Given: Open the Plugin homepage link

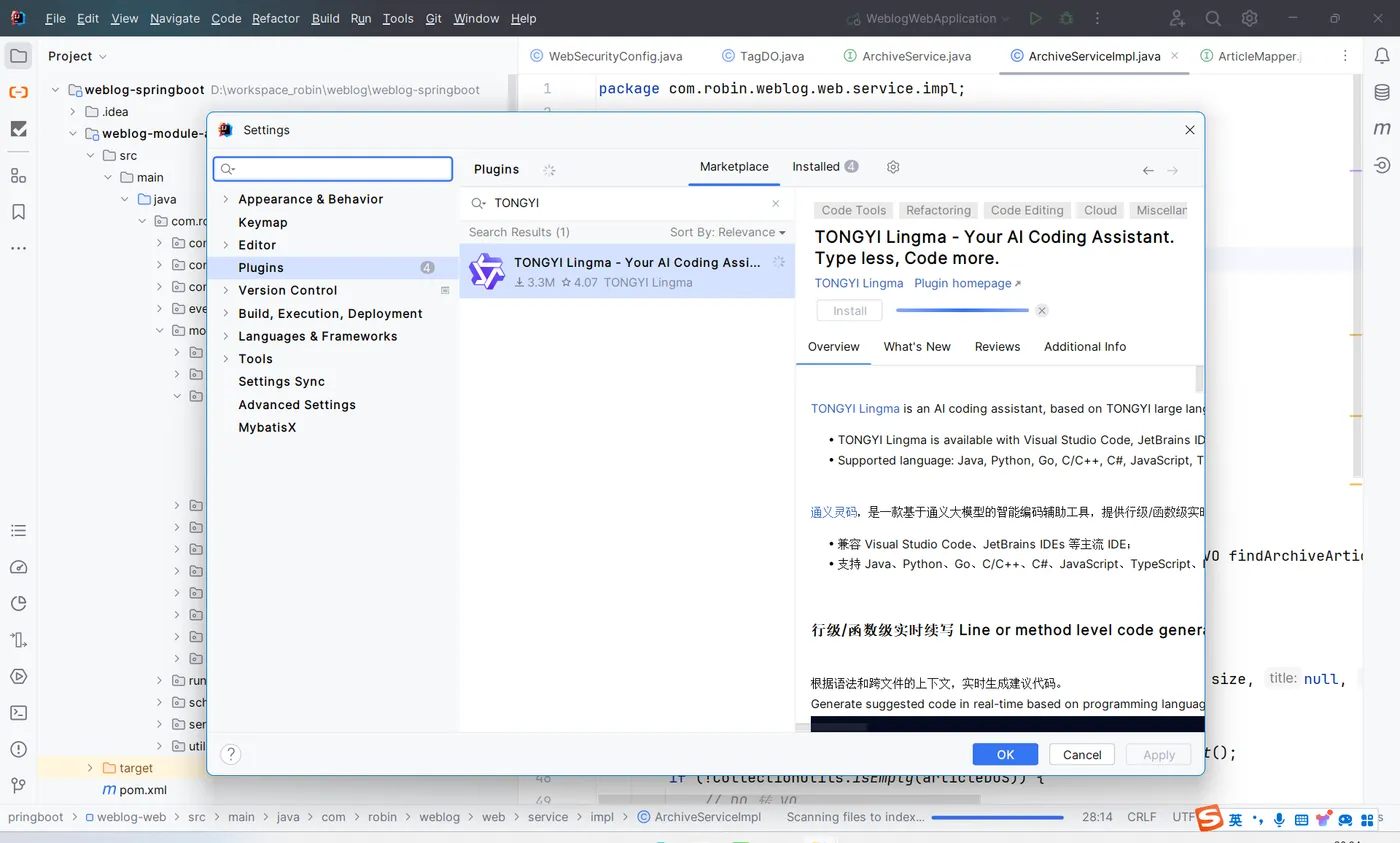Looking at the screenshot, I should click(967, 284).
